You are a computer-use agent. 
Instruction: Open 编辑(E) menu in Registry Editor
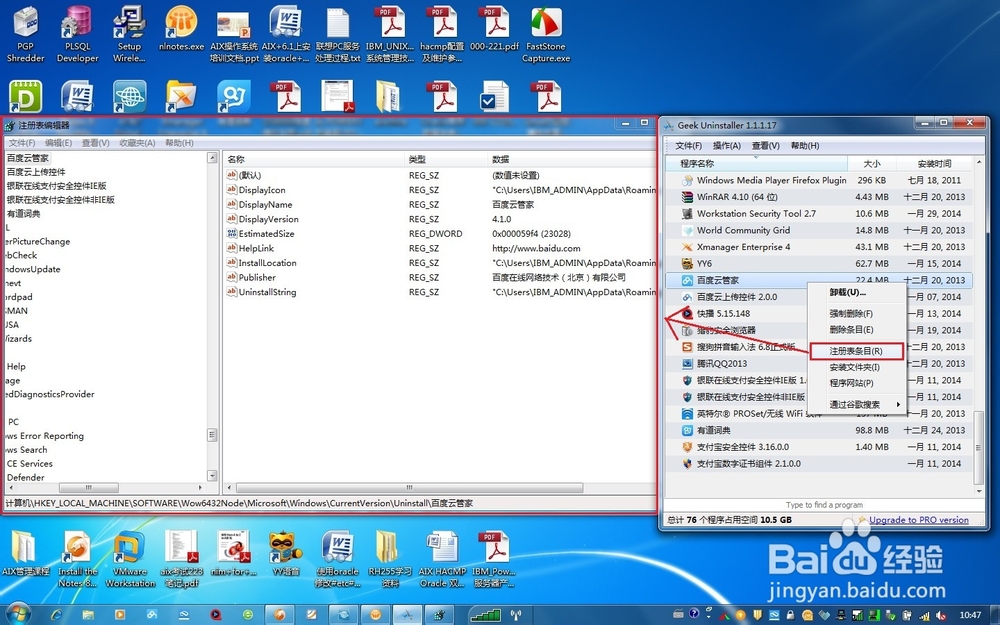coord(58,143)
